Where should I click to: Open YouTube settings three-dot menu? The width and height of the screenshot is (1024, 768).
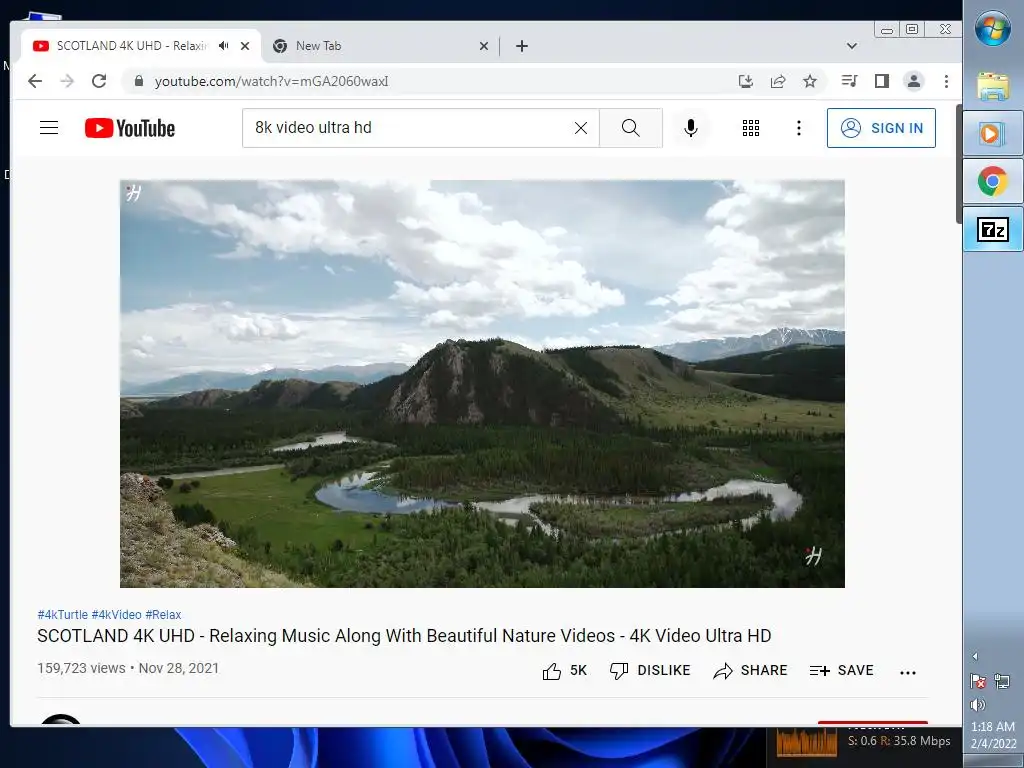(x=799, y=128)
